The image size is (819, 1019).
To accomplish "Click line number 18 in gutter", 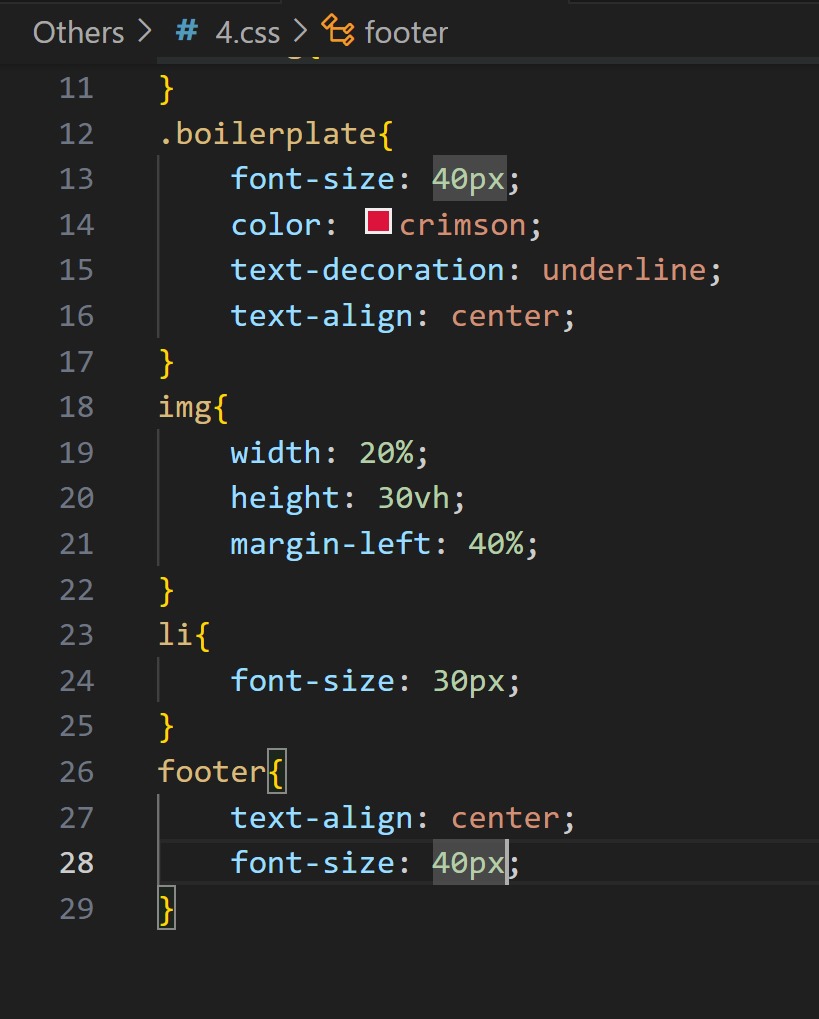I will [x=77, y=407].
